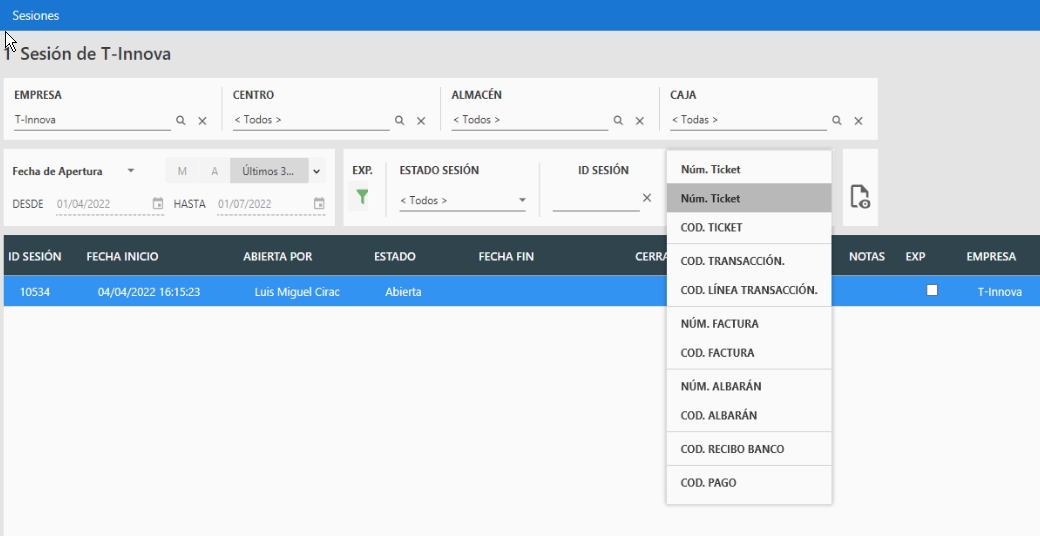Sort by EXP column header
The height and width of the screenshot is (536, 1040).
click(x=915, y=256)
